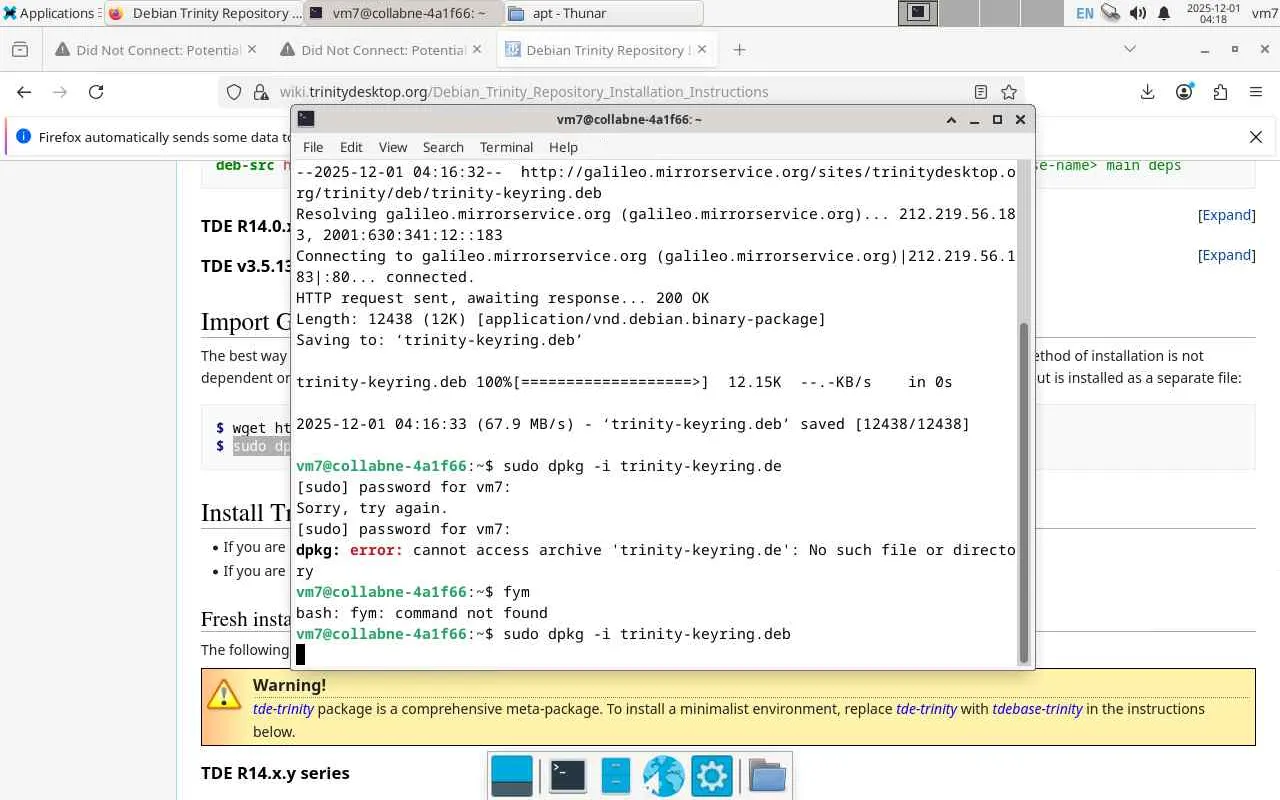This screenshot has width=1280, height=800.
Task: Click the blue info icon in the notification bar
Action: click(x=23, y=137)
